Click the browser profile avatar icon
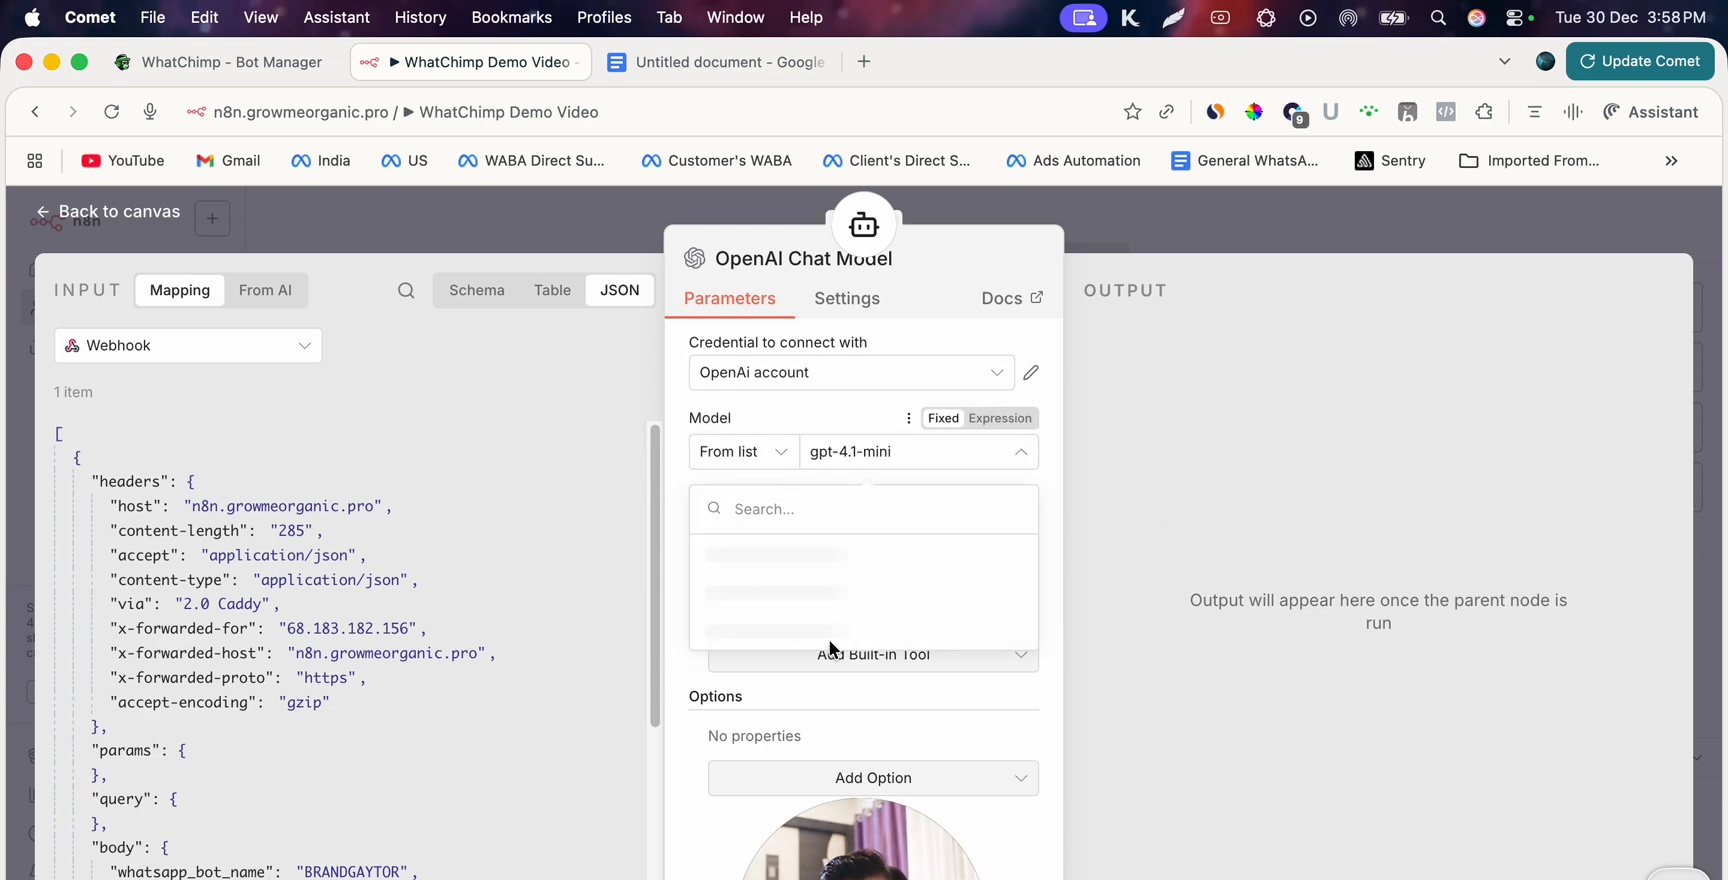 [1545, 62]
